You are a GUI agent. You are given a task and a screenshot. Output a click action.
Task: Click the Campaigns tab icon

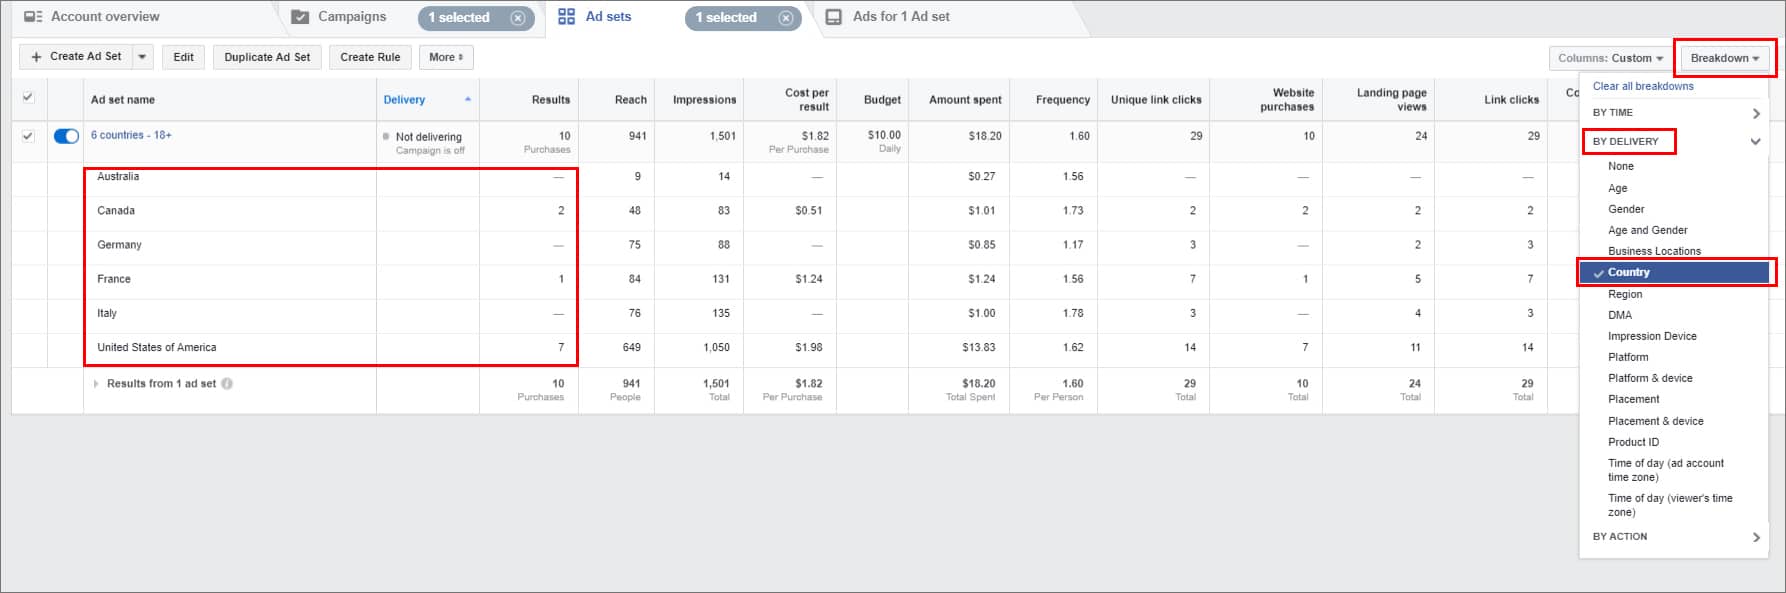[300, 17]
